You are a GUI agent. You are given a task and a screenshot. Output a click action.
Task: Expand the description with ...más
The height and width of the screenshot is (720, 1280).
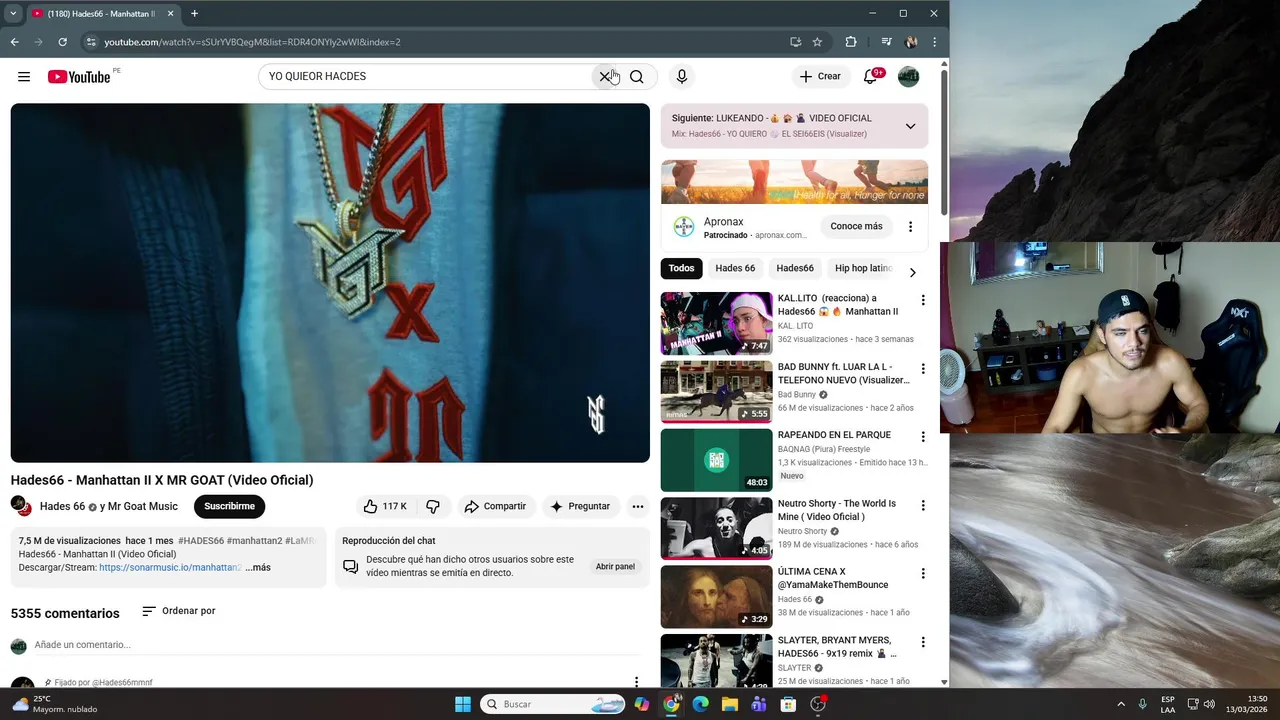click(x=258, y=568)
